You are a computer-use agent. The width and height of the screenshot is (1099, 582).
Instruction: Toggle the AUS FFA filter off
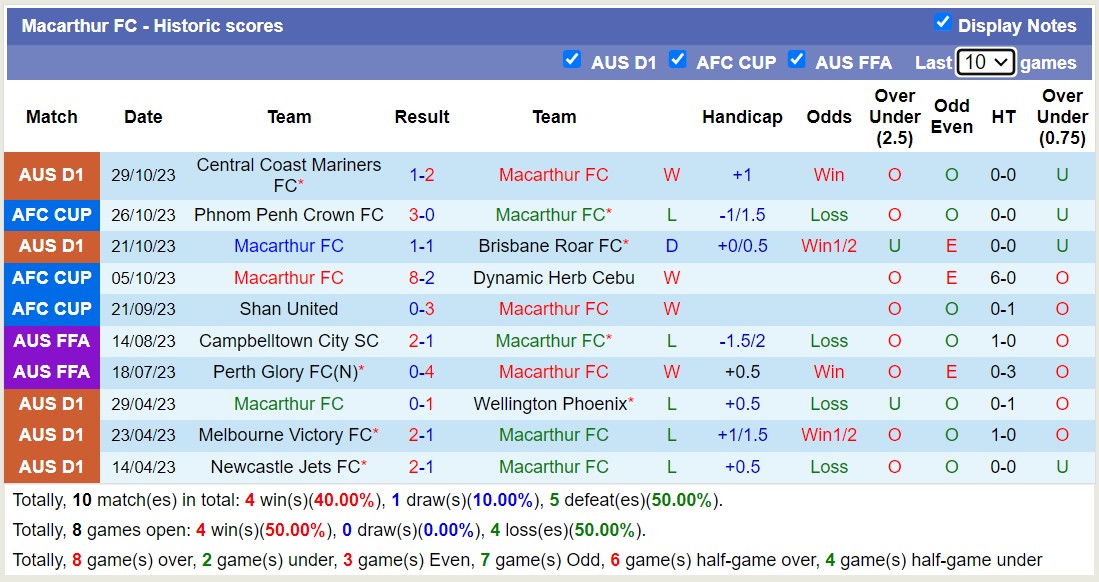pos(797,60)
